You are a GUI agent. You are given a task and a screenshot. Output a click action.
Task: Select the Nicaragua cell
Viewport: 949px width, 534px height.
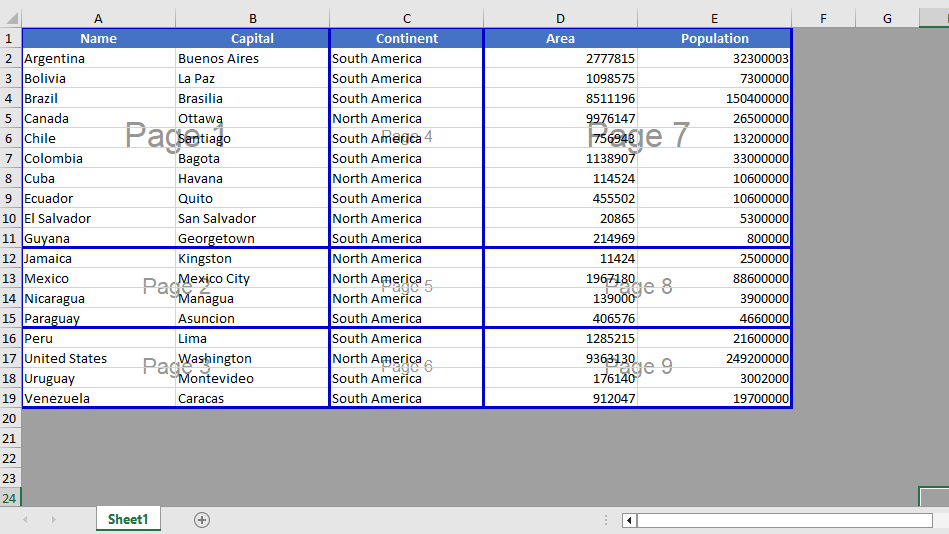click(x=99, y=298)
